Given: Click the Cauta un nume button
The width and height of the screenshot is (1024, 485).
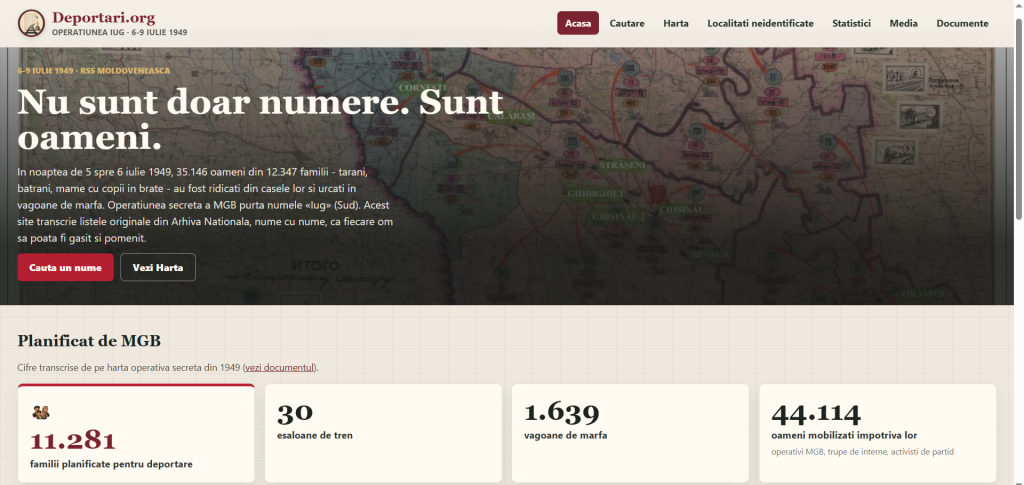Looking at the screenshot, I should point(65,268).
